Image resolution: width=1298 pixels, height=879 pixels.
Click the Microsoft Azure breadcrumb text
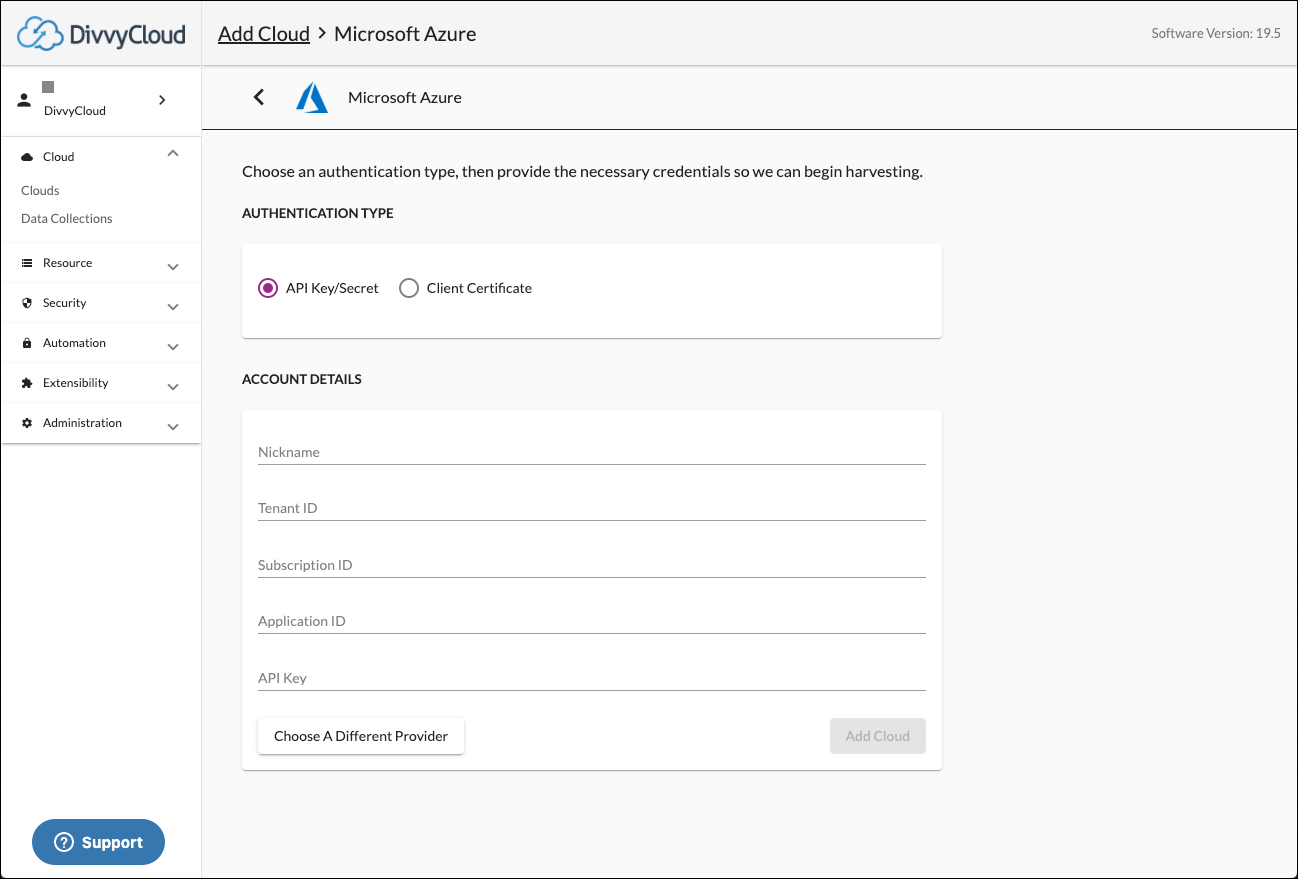tap(405, 34)
